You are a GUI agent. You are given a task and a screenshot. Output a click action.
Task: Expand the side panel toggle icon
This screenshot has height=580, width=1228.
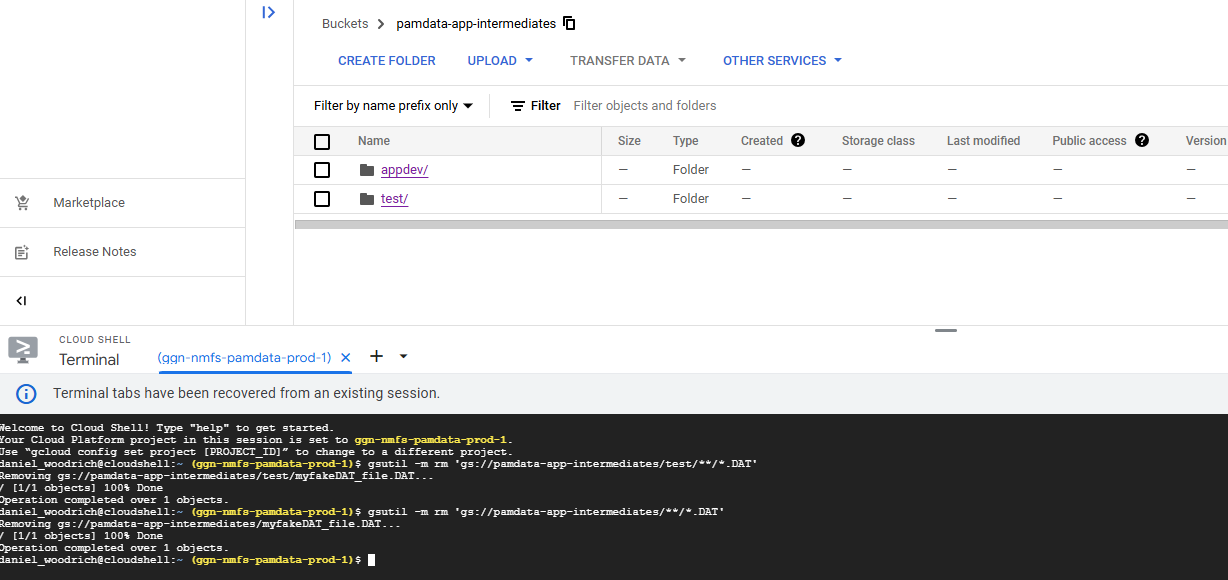pos(268,13)
